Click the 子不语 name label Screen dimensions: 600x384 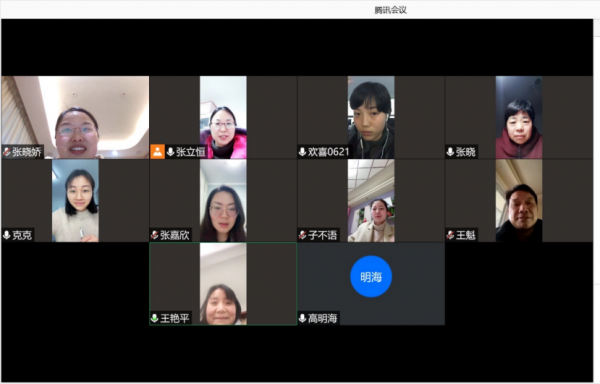click(323, 235)
